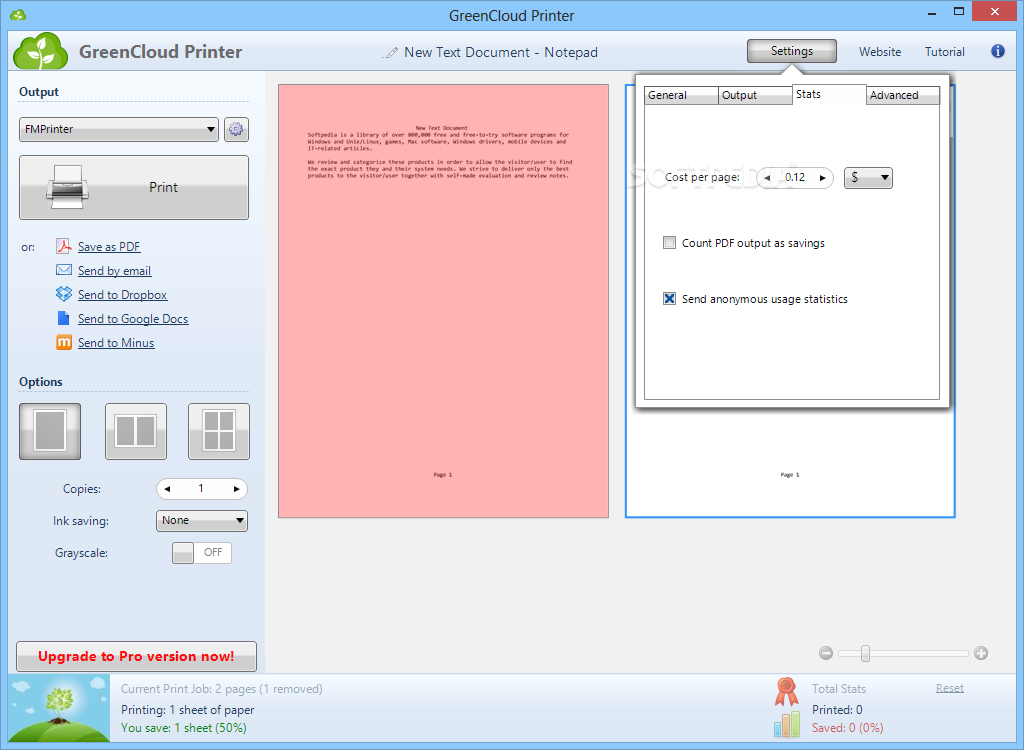Click the 'Saved: 0 (0%)' text

(x=847, y=728)
